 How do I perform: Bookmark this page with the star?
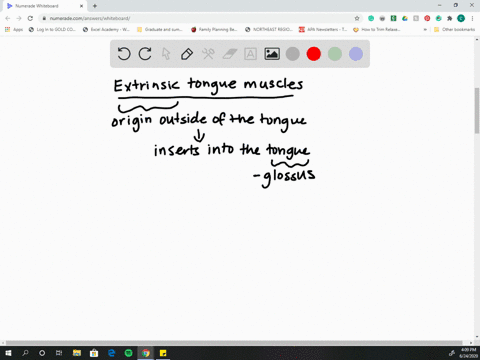(x=357, y=18)
